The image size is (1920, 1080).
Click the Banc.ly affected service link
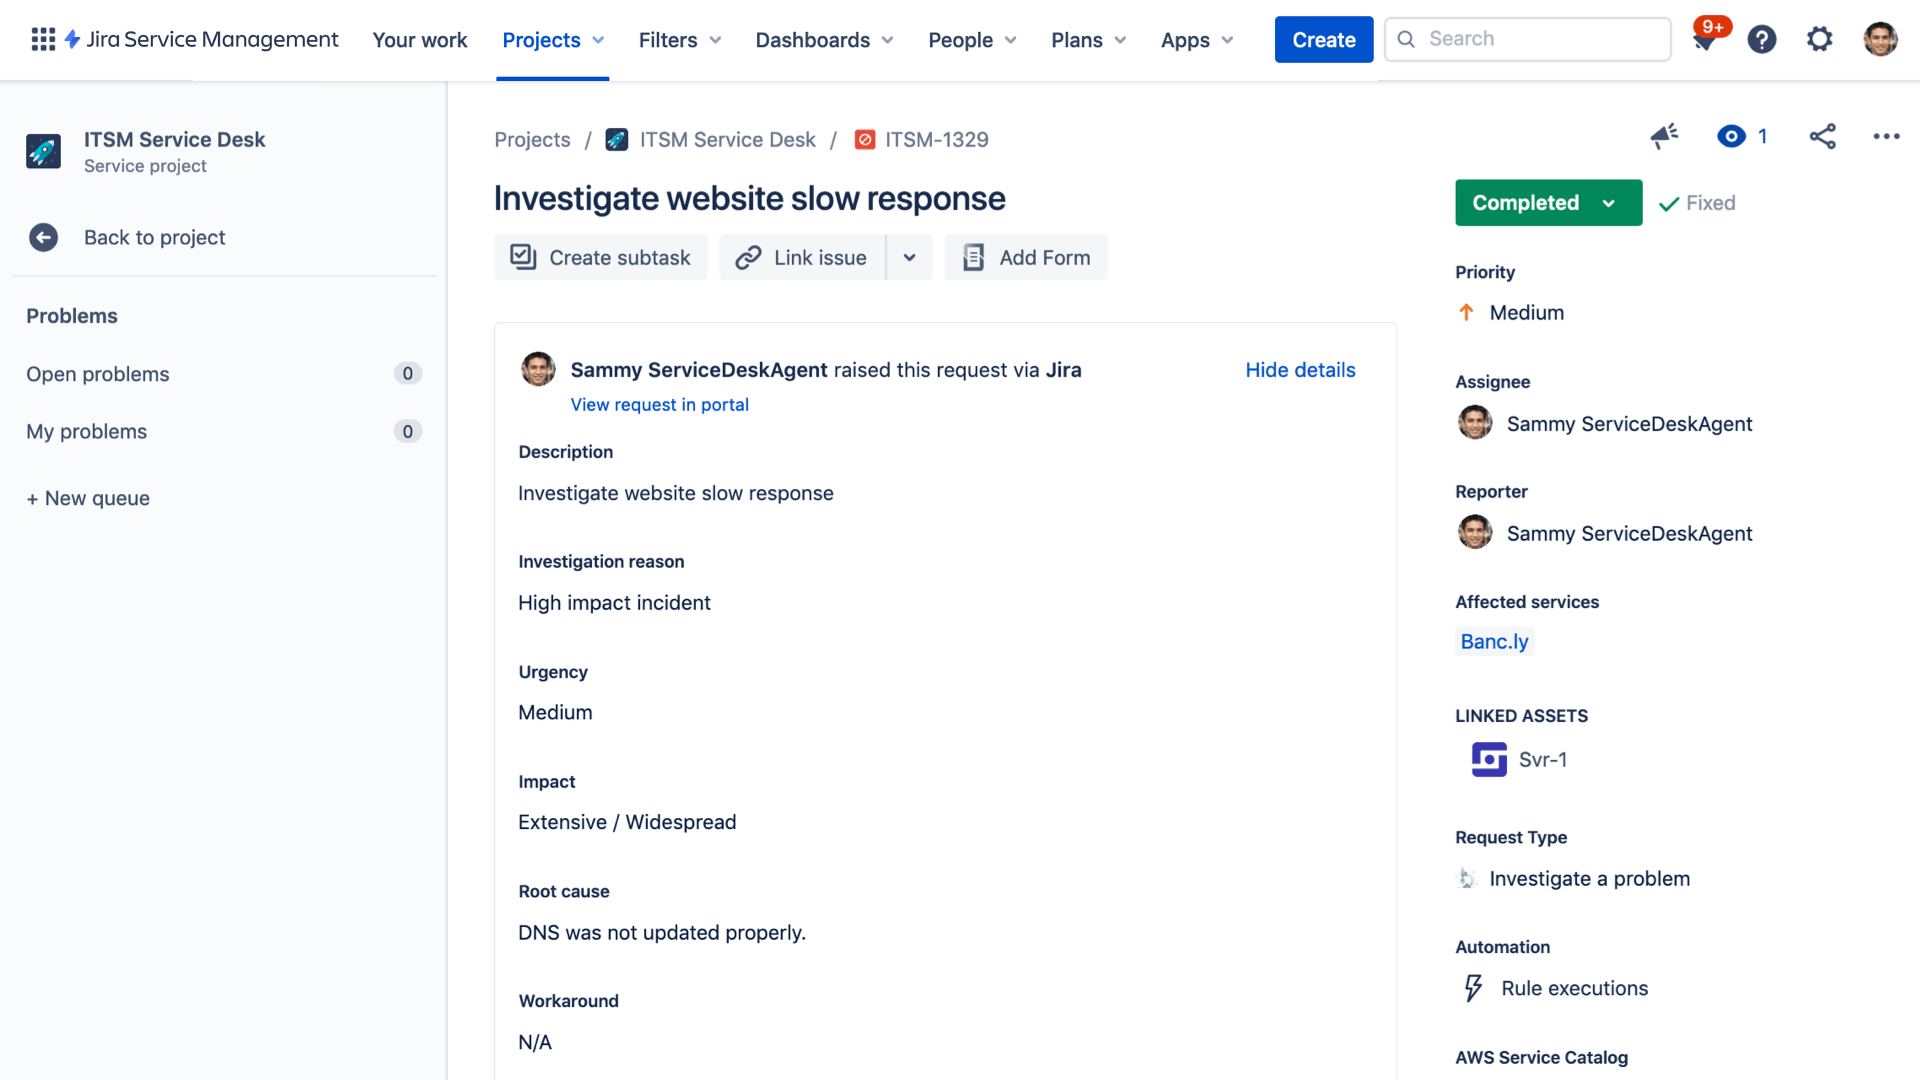pyautogui.click(x=1494, y=642)
